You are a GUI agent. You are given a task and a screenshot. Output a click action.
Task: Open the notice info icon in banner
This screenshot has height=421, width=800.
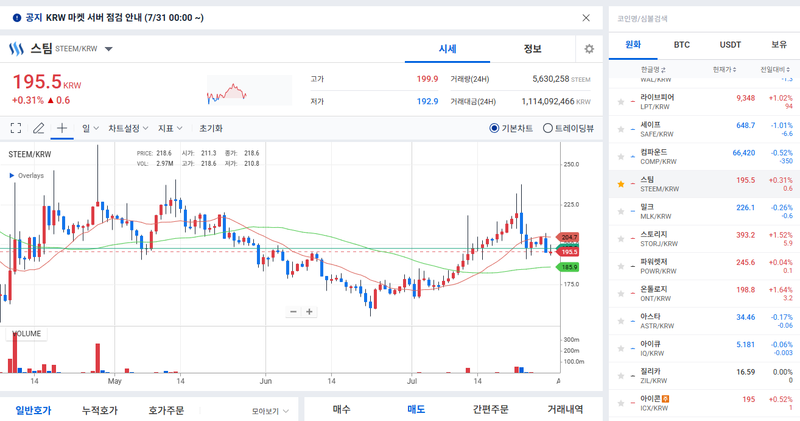17,18
